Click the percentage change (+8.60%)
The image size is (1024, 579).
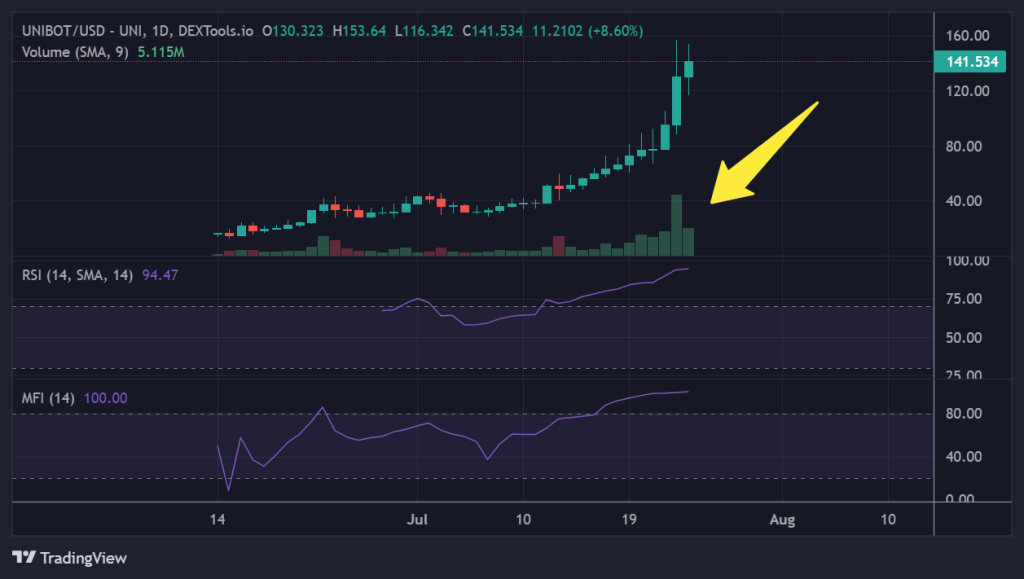[615, 31]
